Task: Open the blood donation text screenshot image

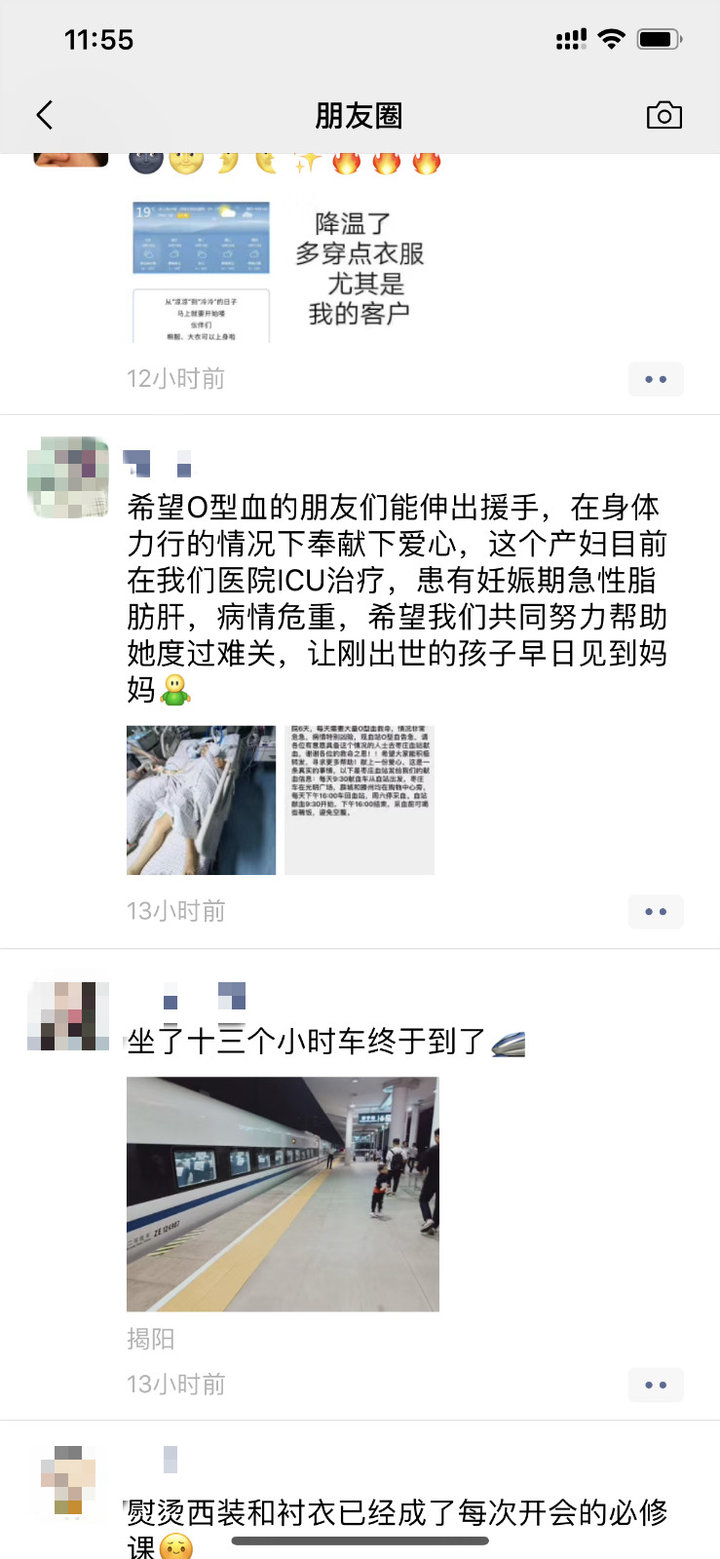Action: pos(360,800)
